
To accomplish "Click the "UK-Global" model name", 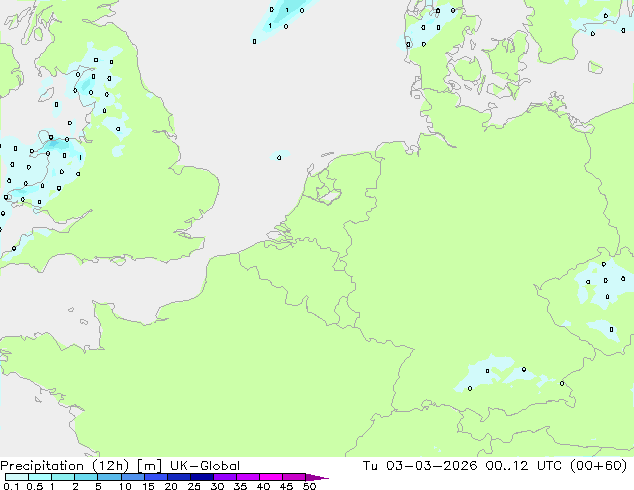I will (x=205, y=466).
